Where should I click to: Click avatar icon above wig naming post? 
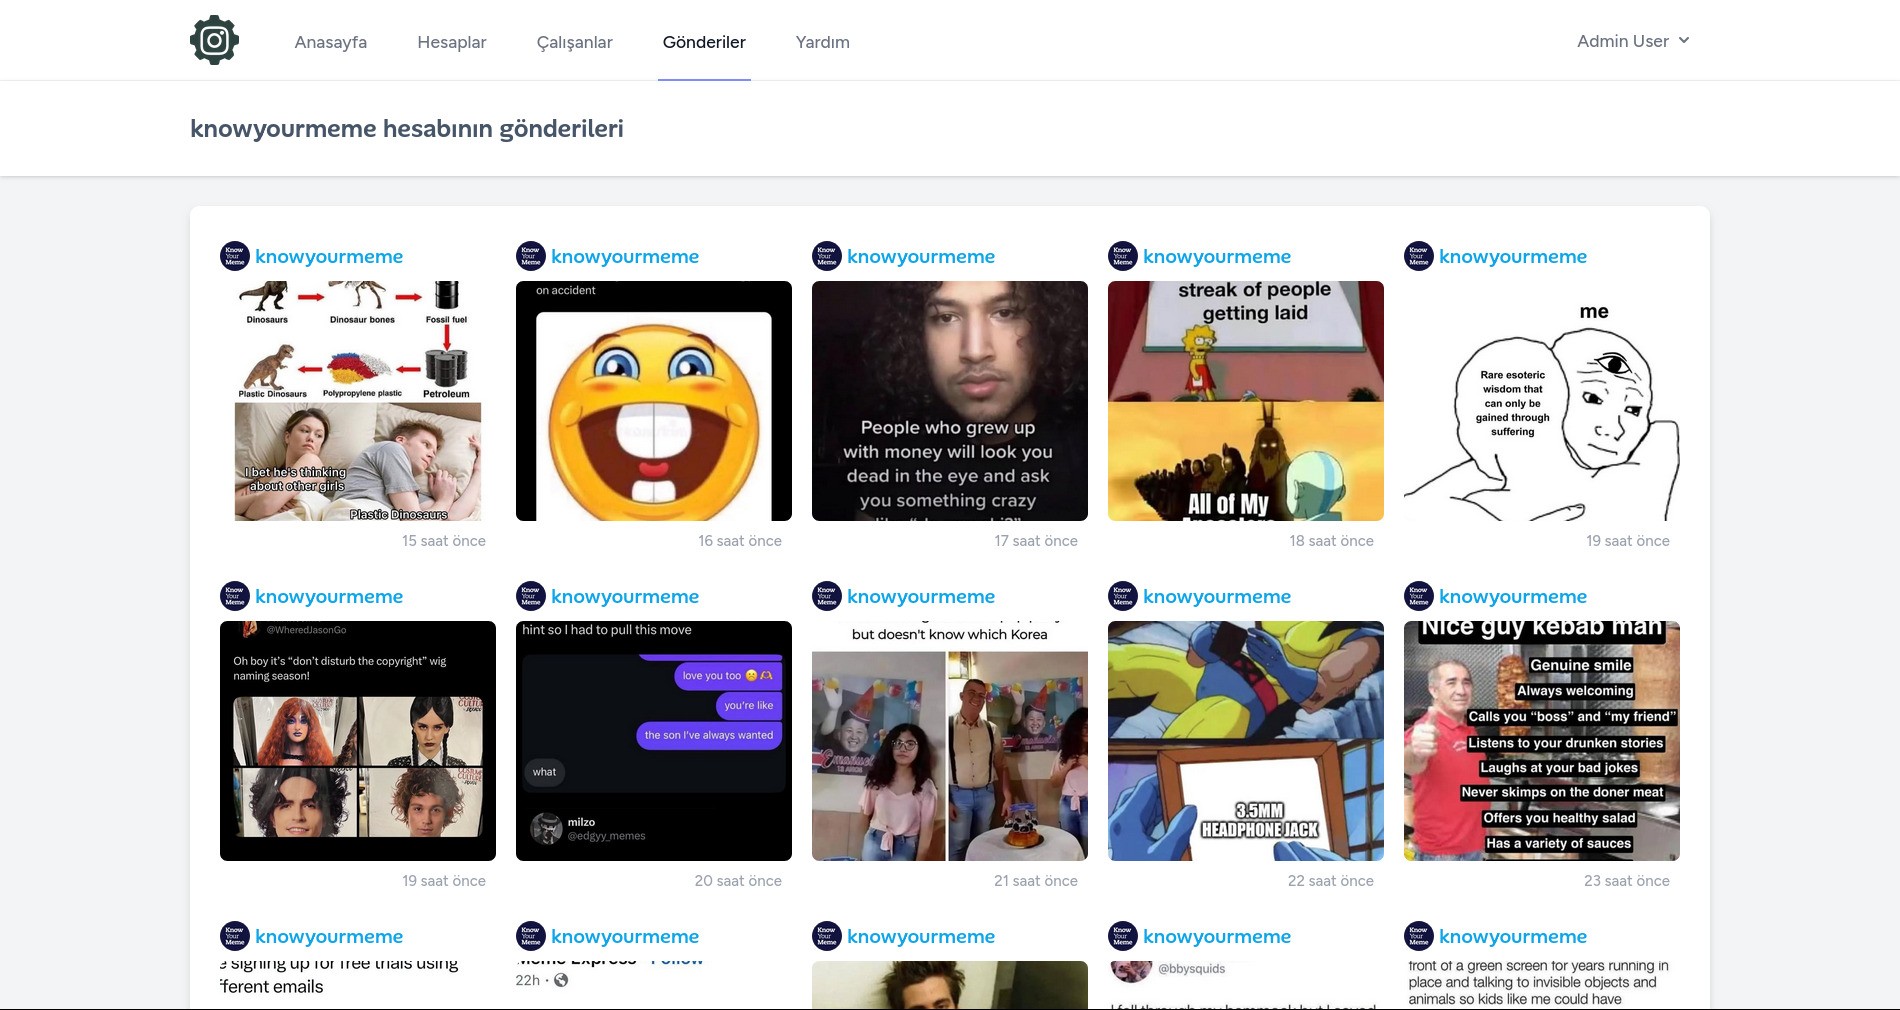click(x=234, y=596)
